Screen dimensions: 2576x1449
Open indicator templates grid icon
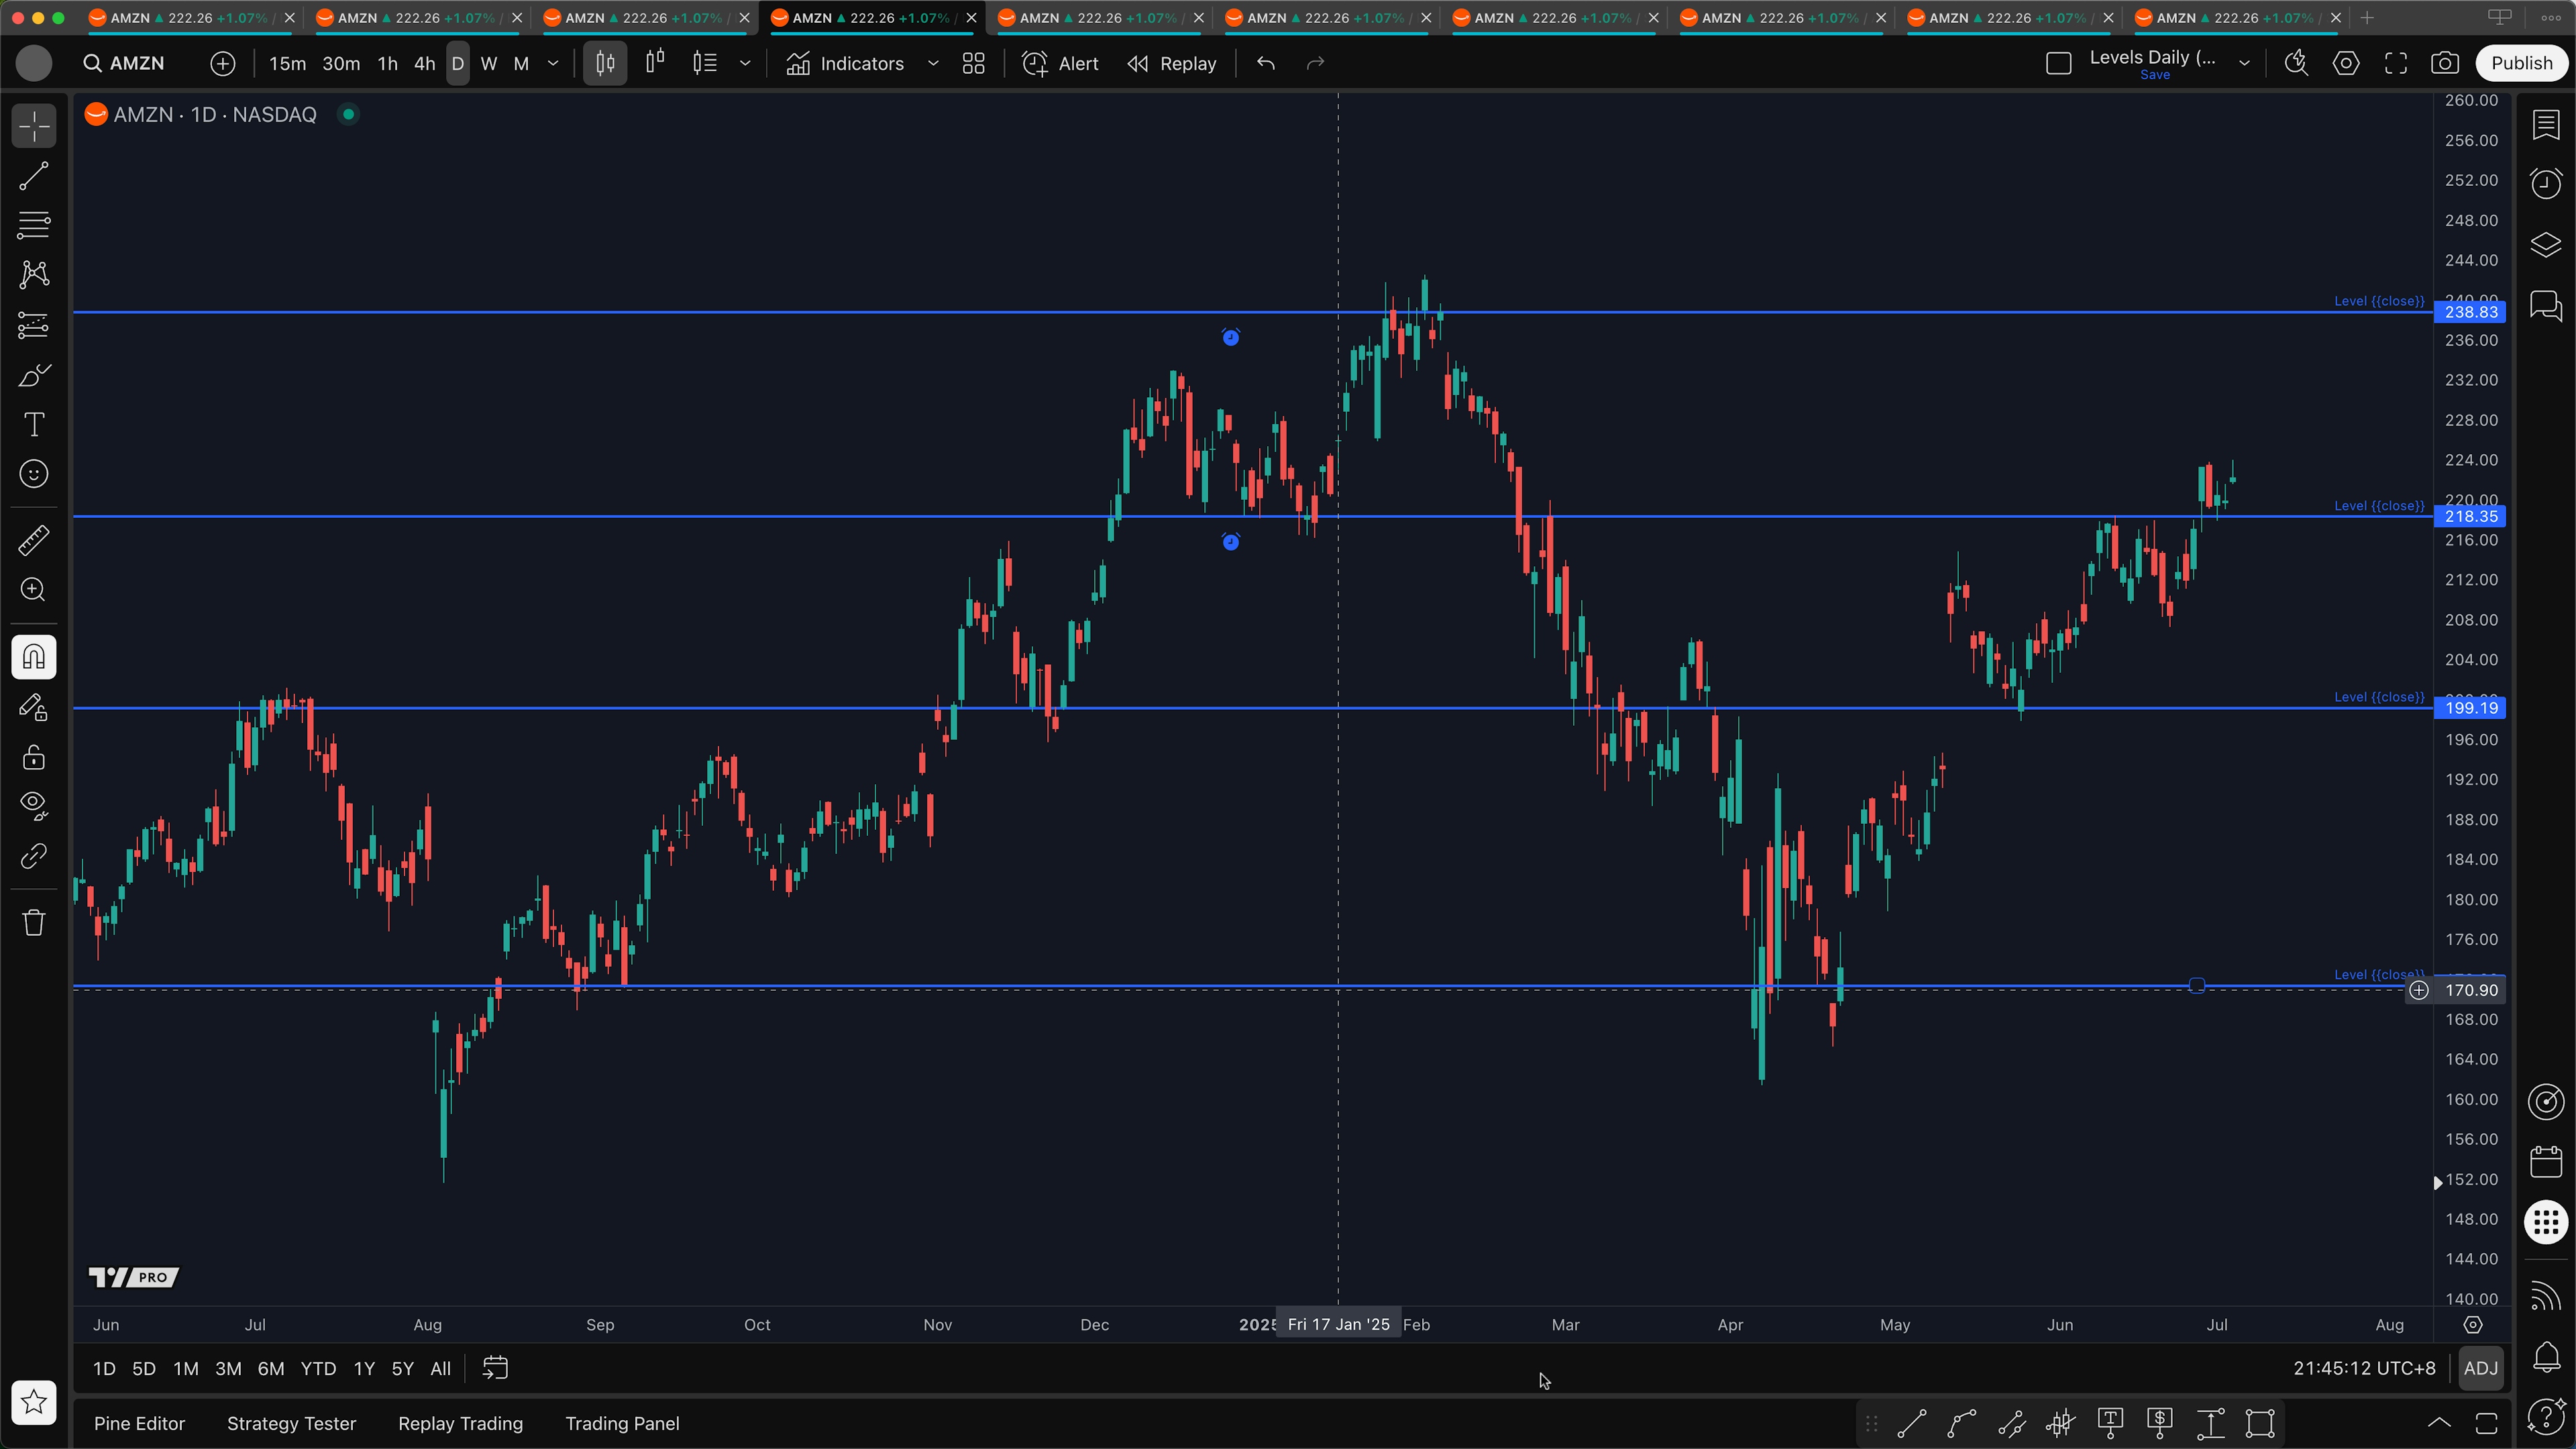point(974,63)
